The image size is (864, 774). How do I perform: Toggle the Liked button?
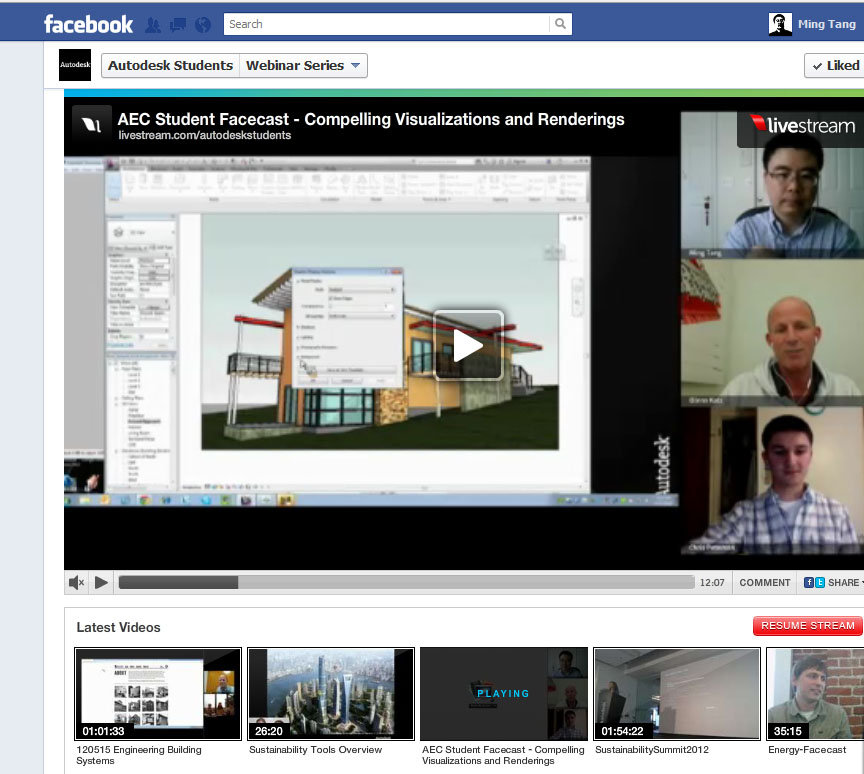click(x=835, y=66)
